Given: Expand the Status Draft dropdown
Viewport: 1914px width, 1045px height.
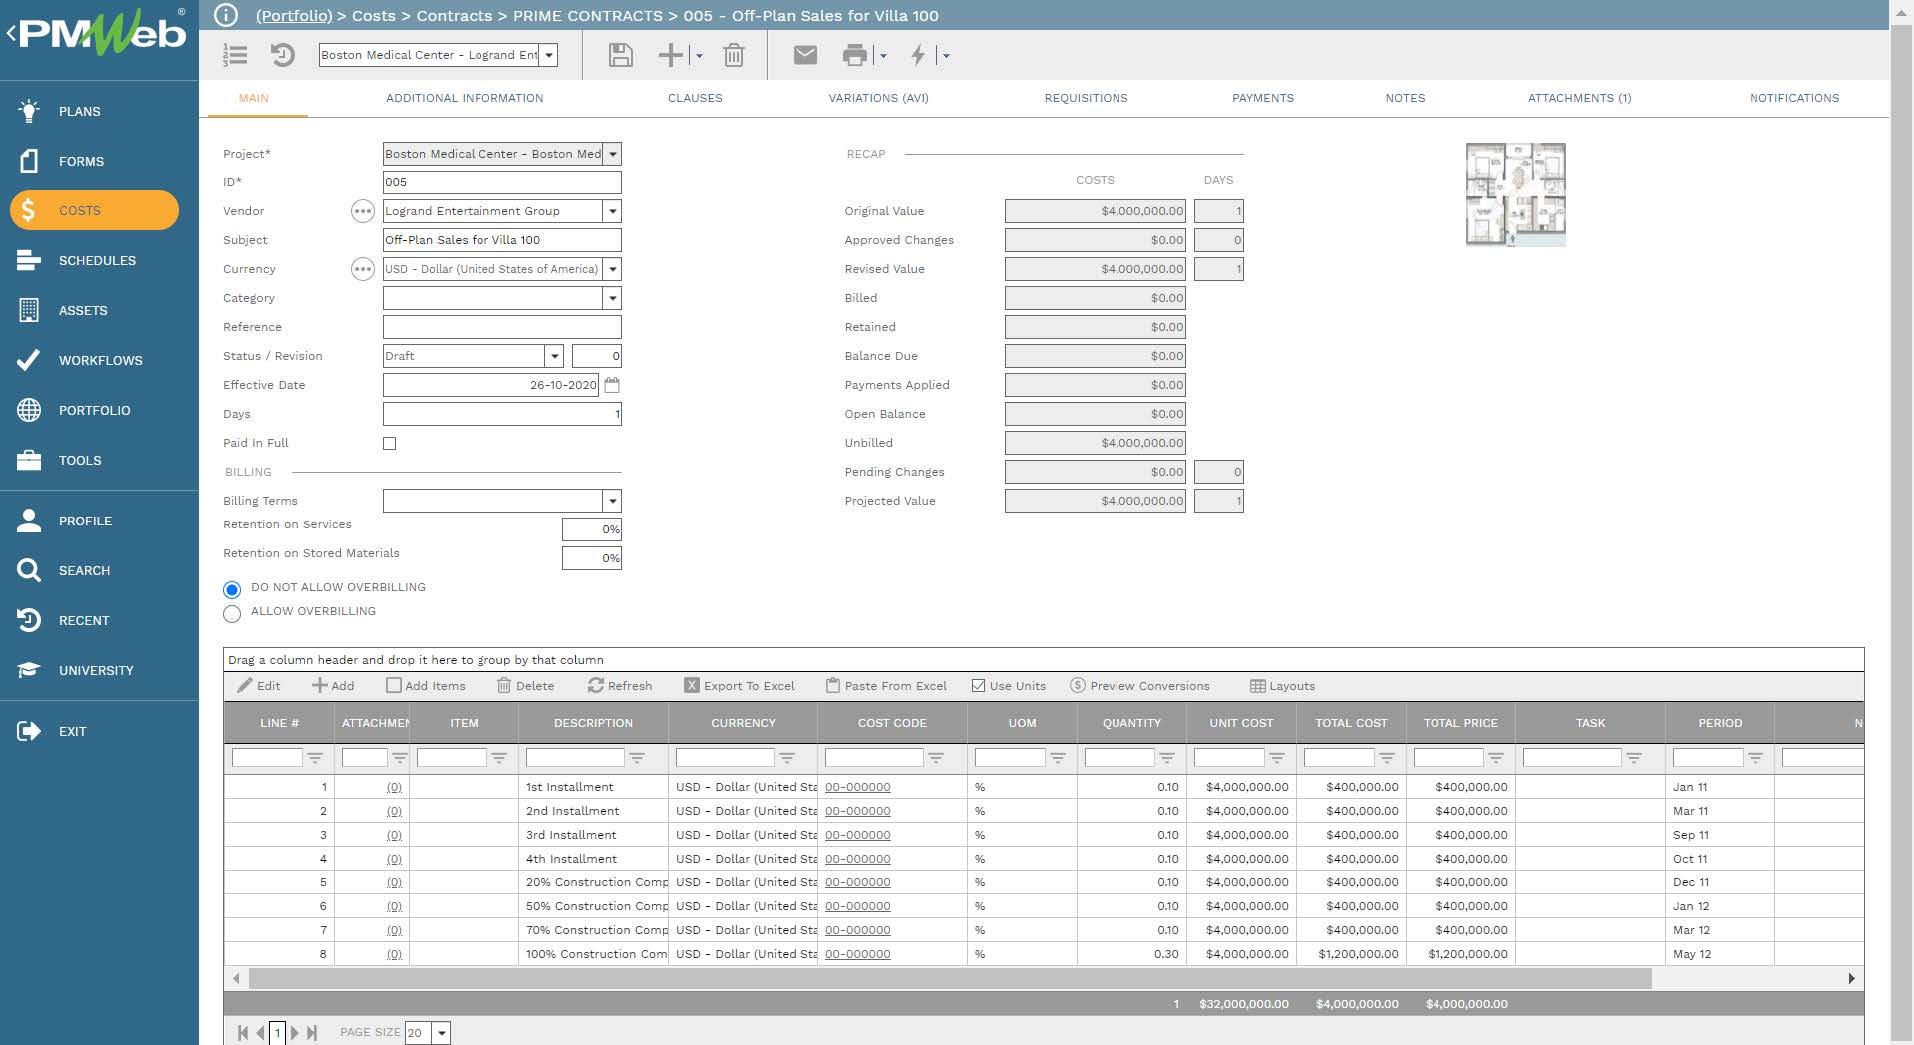Looking at the screenshot, I should (554, 356).
